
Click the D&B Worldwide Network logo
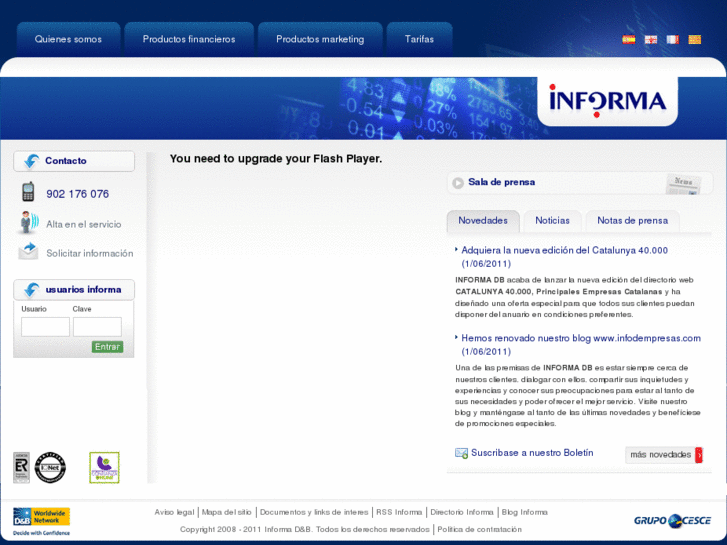point(41,520)
